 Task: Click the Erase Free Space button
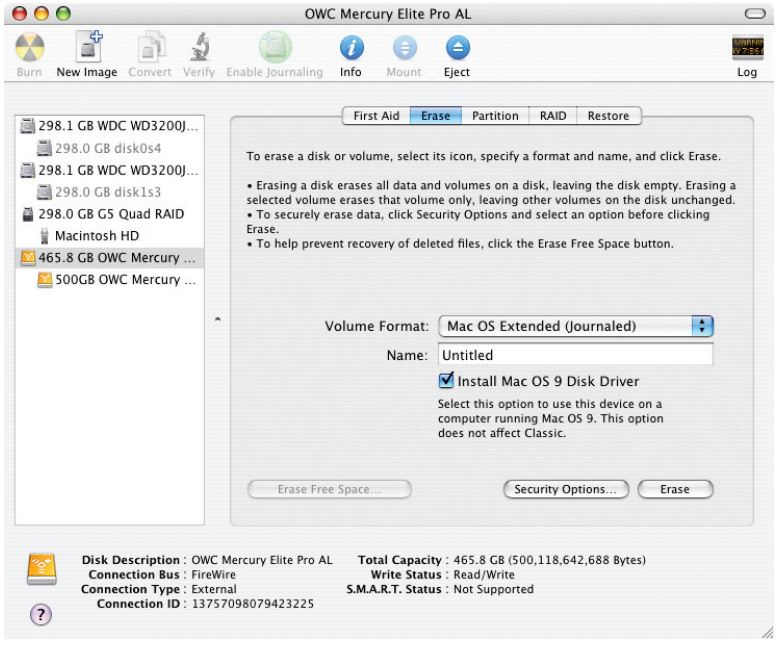(329, 489)
